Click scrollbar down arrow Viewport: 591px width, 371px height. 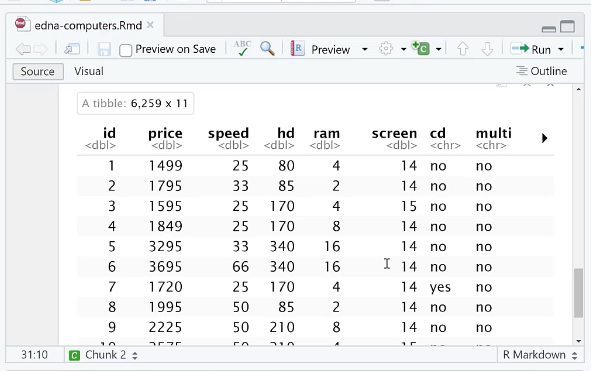(x=579, y=341)
